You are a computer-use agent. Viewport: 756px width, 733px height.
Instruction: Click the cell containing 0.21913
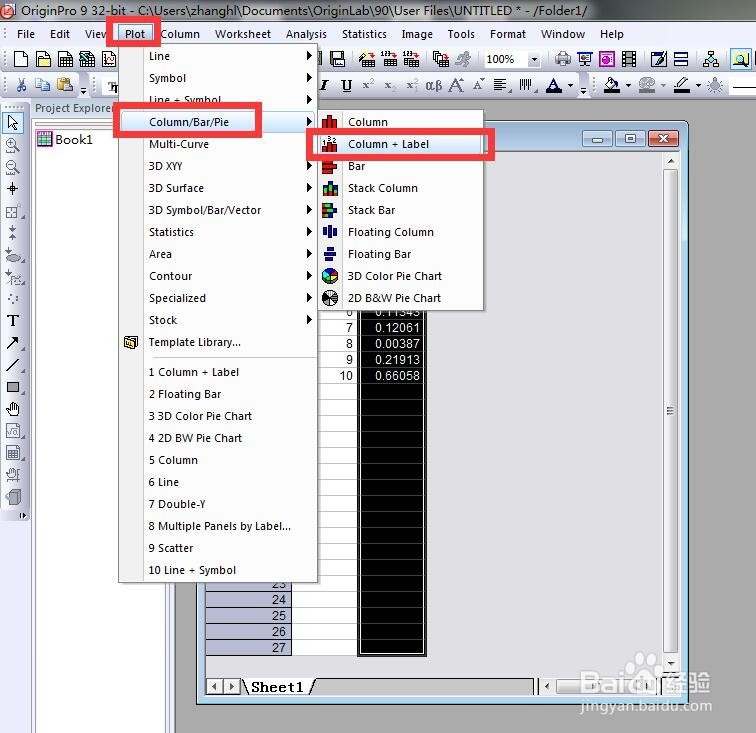coord(391,360)
